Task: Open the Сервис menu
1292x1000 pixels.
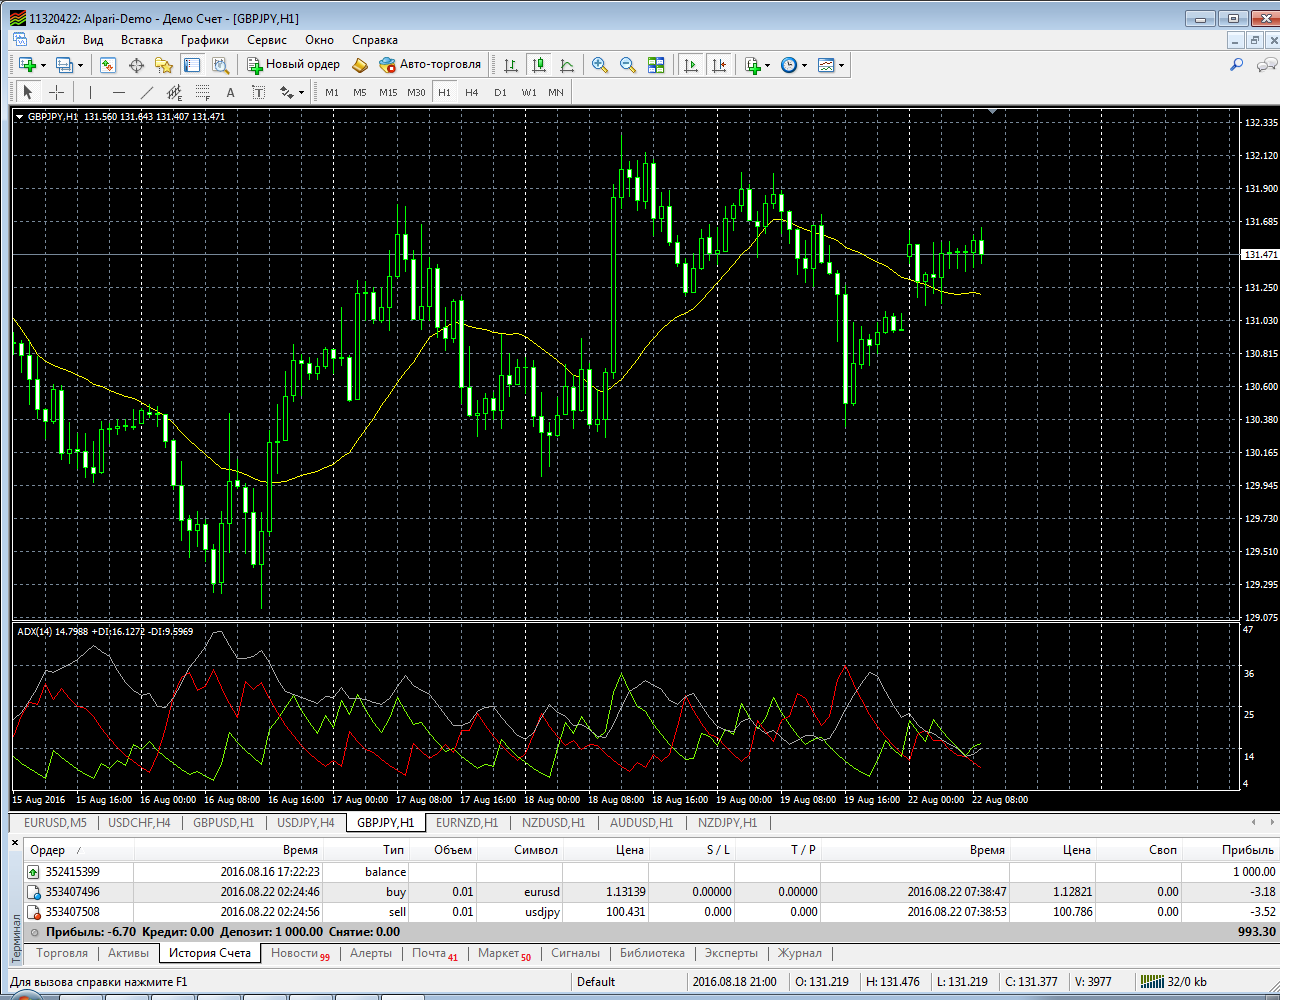Action: pyautogui.click(x=267, y=40)
